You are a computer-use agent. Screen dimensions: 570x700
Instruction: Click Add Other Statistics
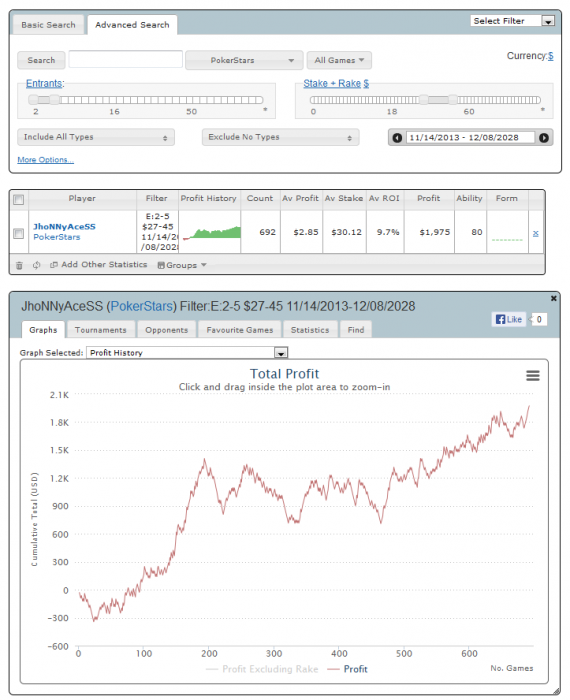click(99, 265)
